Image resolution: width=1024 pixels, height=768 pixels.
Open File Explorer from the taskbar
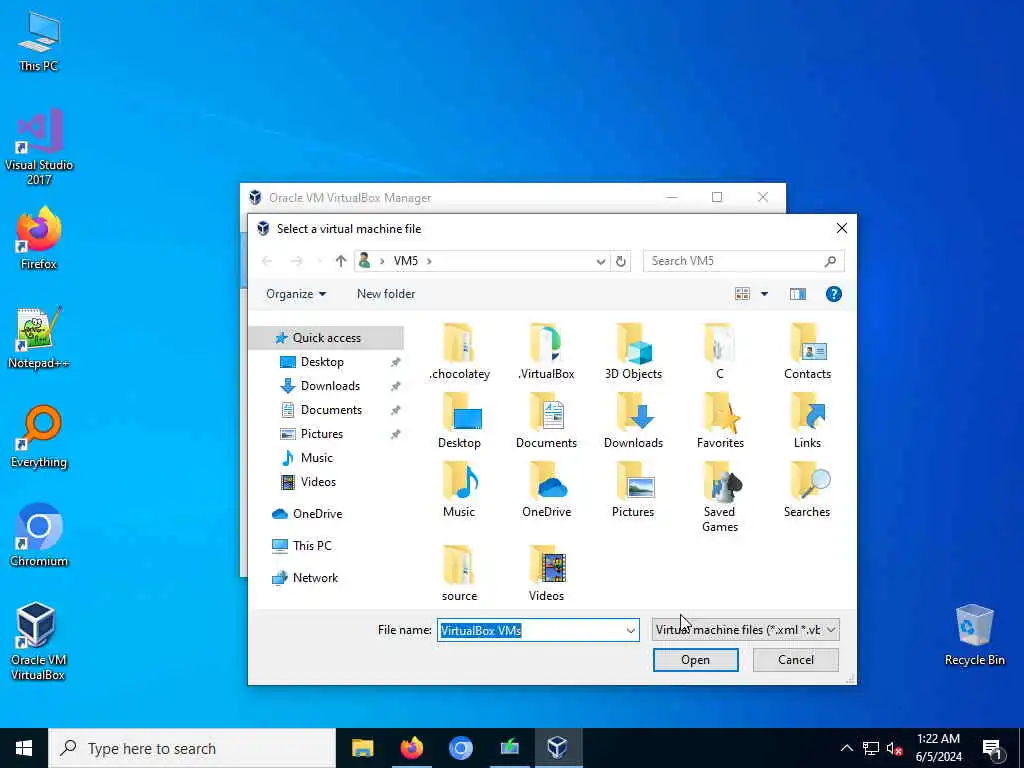click(362, 748)
